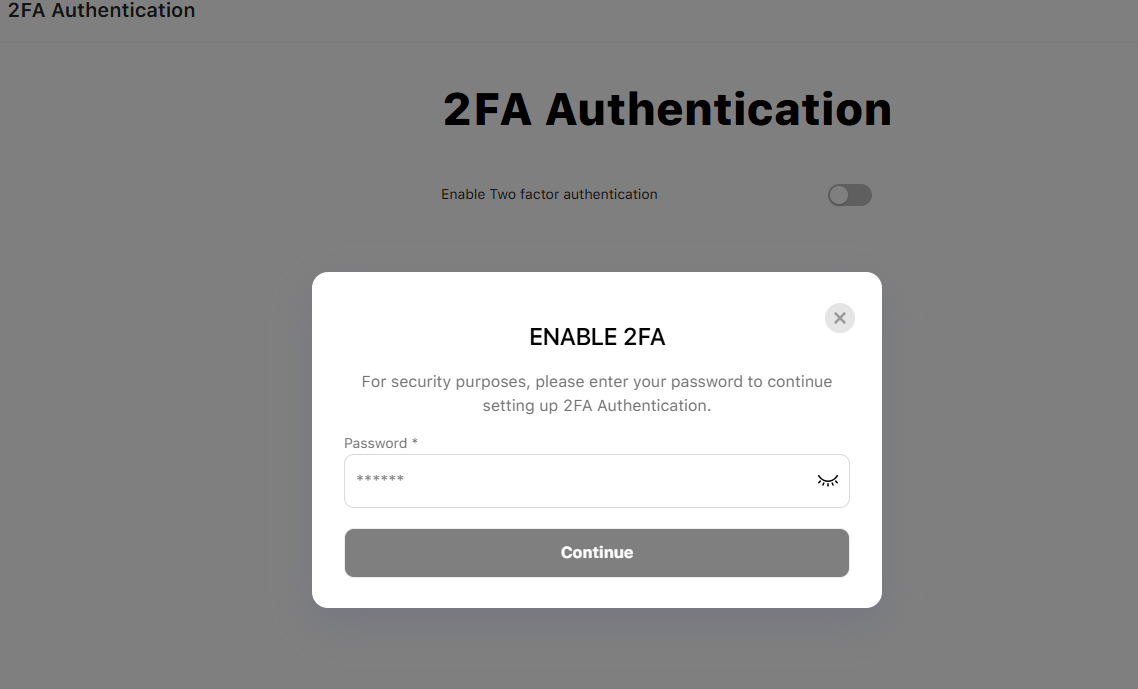Screen dimensions: 1138x689
Task: Click the top-left 2FA Authentication page title
Action: (x=102, y=11)
